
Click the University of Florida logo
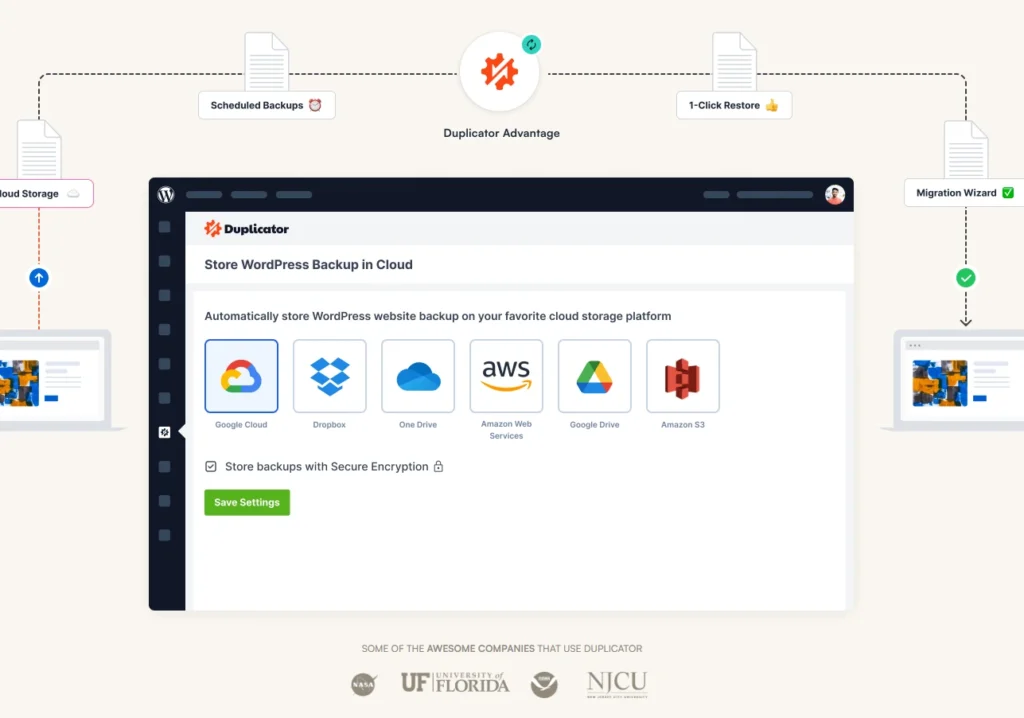click(455, 682)
